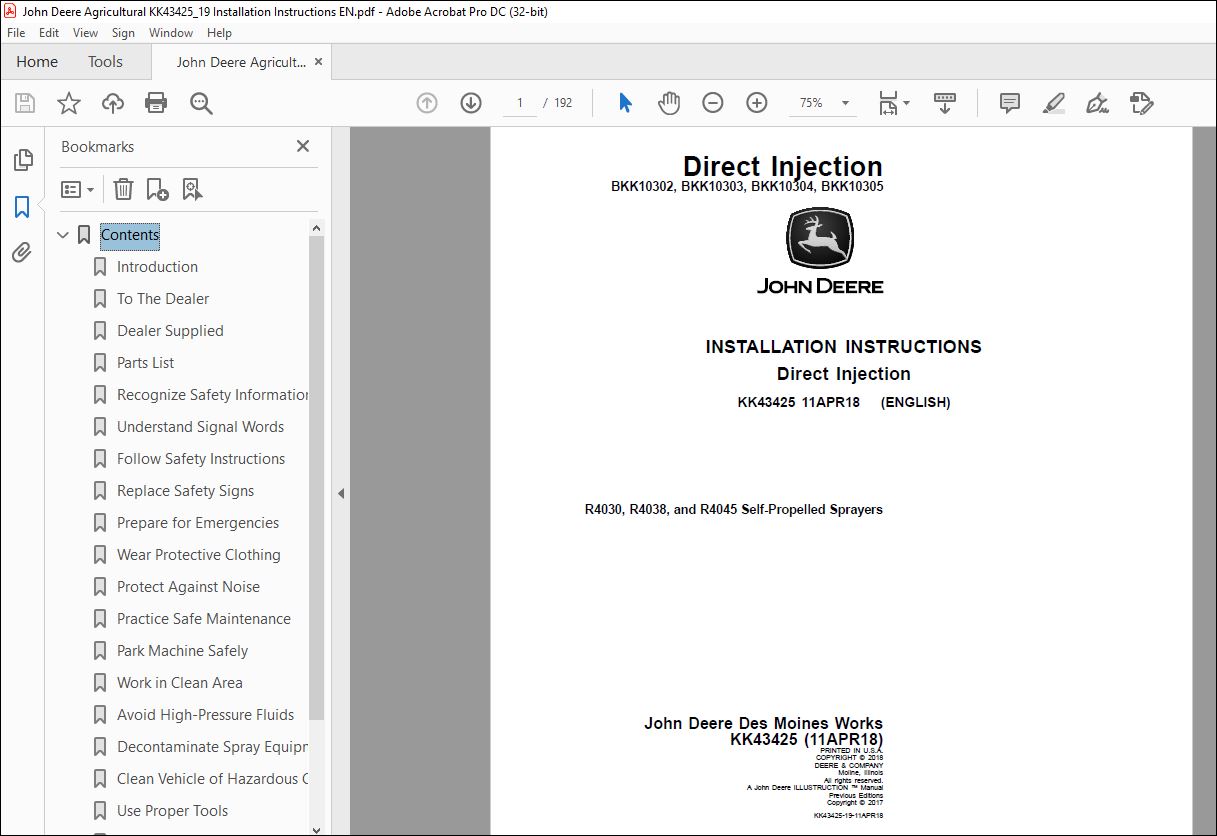The width and height of the screenshot is (1217, 836).
Task: Click the Save file icon
Action: tap(24, 103)
